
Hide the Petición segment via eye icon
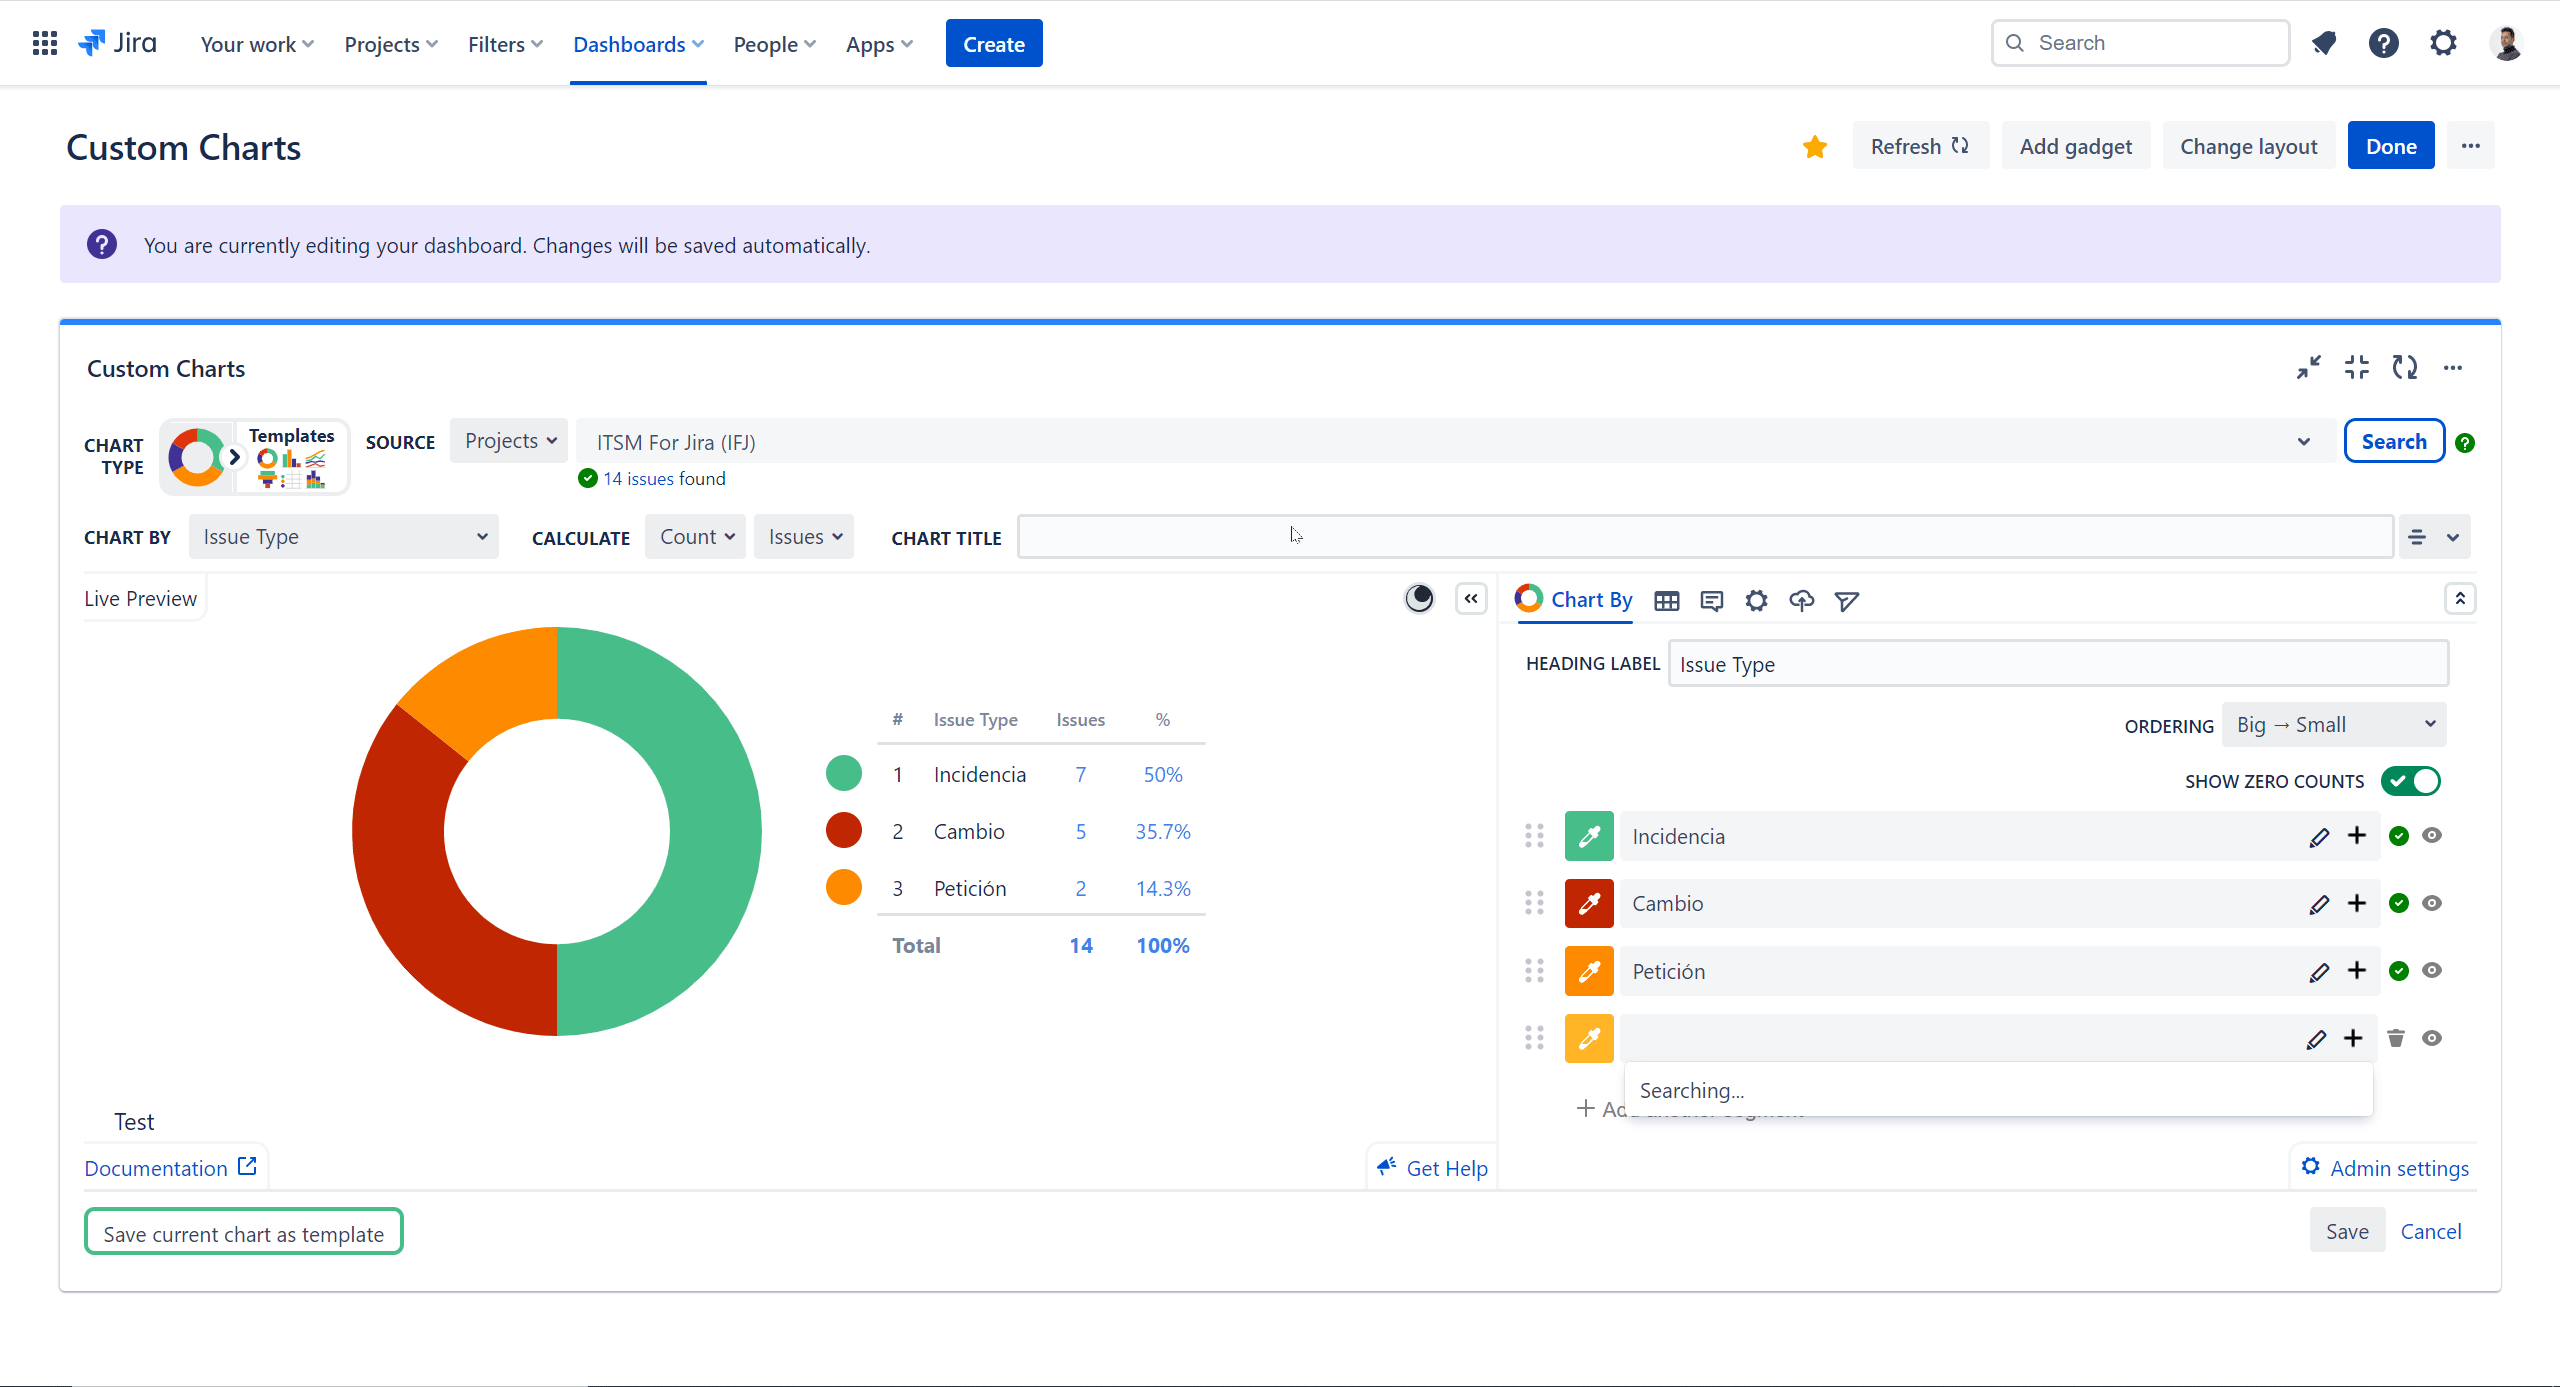[x=2432, y=971]
